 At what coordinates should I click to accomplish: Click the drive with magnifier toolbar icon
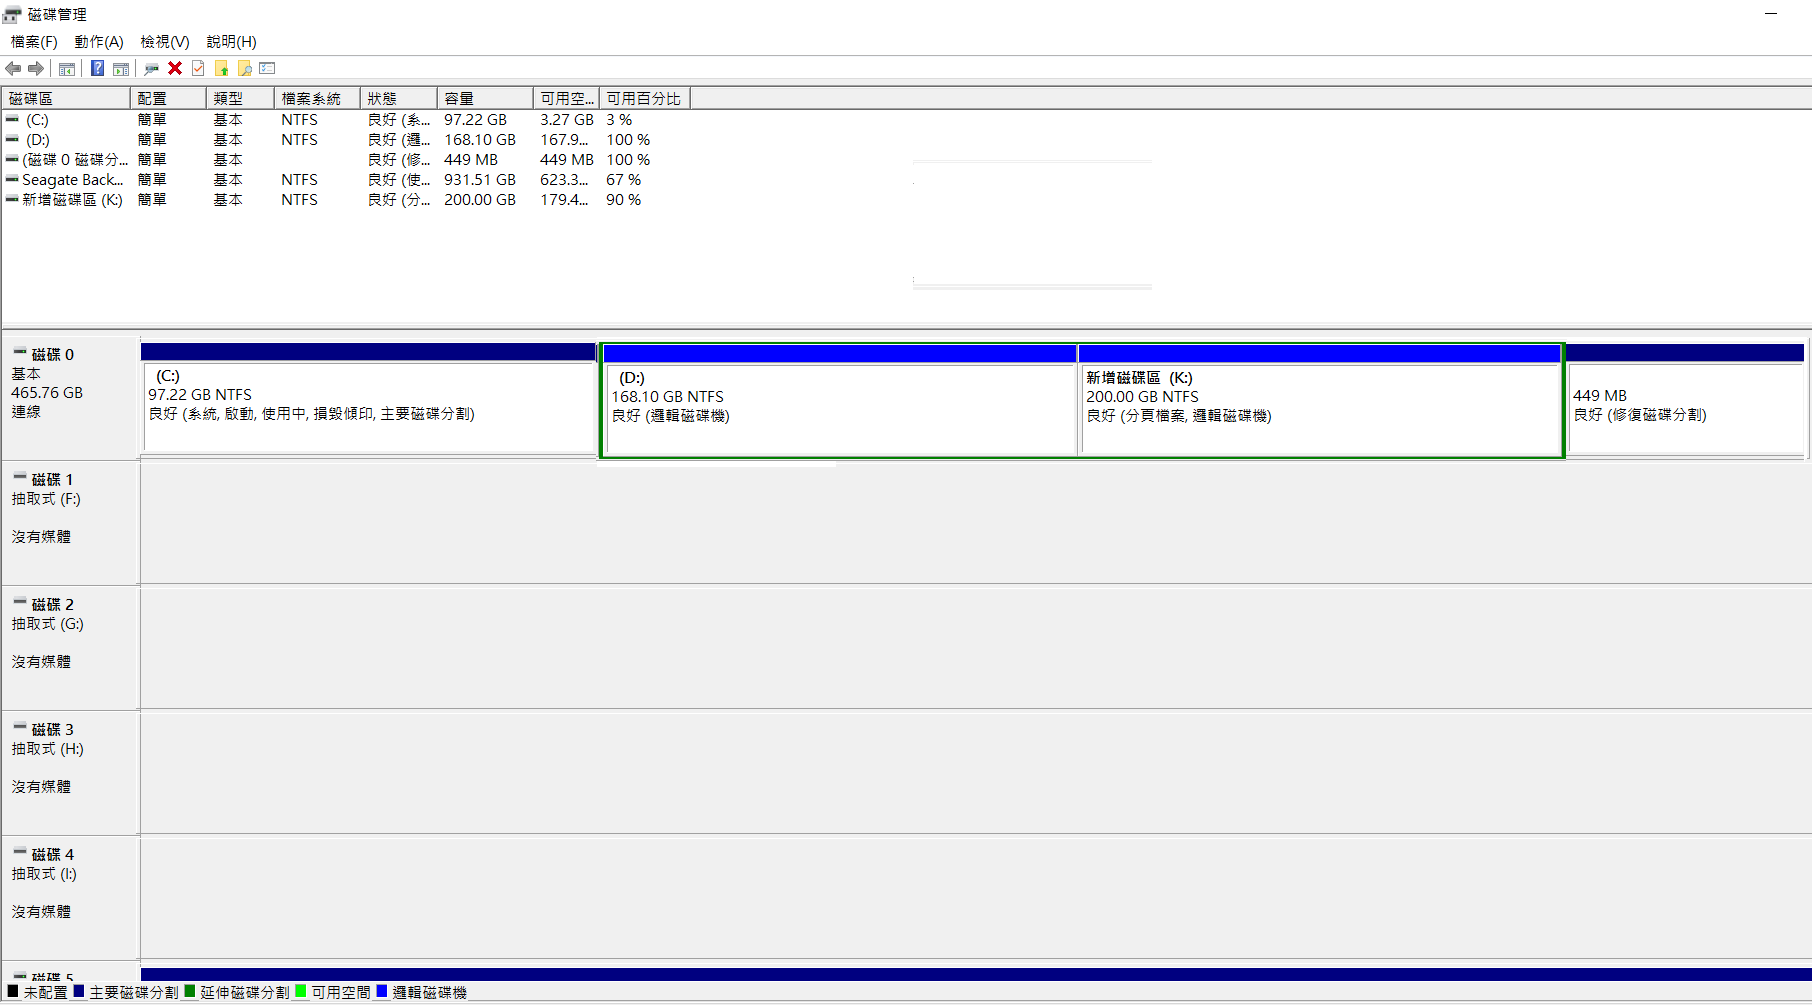[x=151, y=68]
